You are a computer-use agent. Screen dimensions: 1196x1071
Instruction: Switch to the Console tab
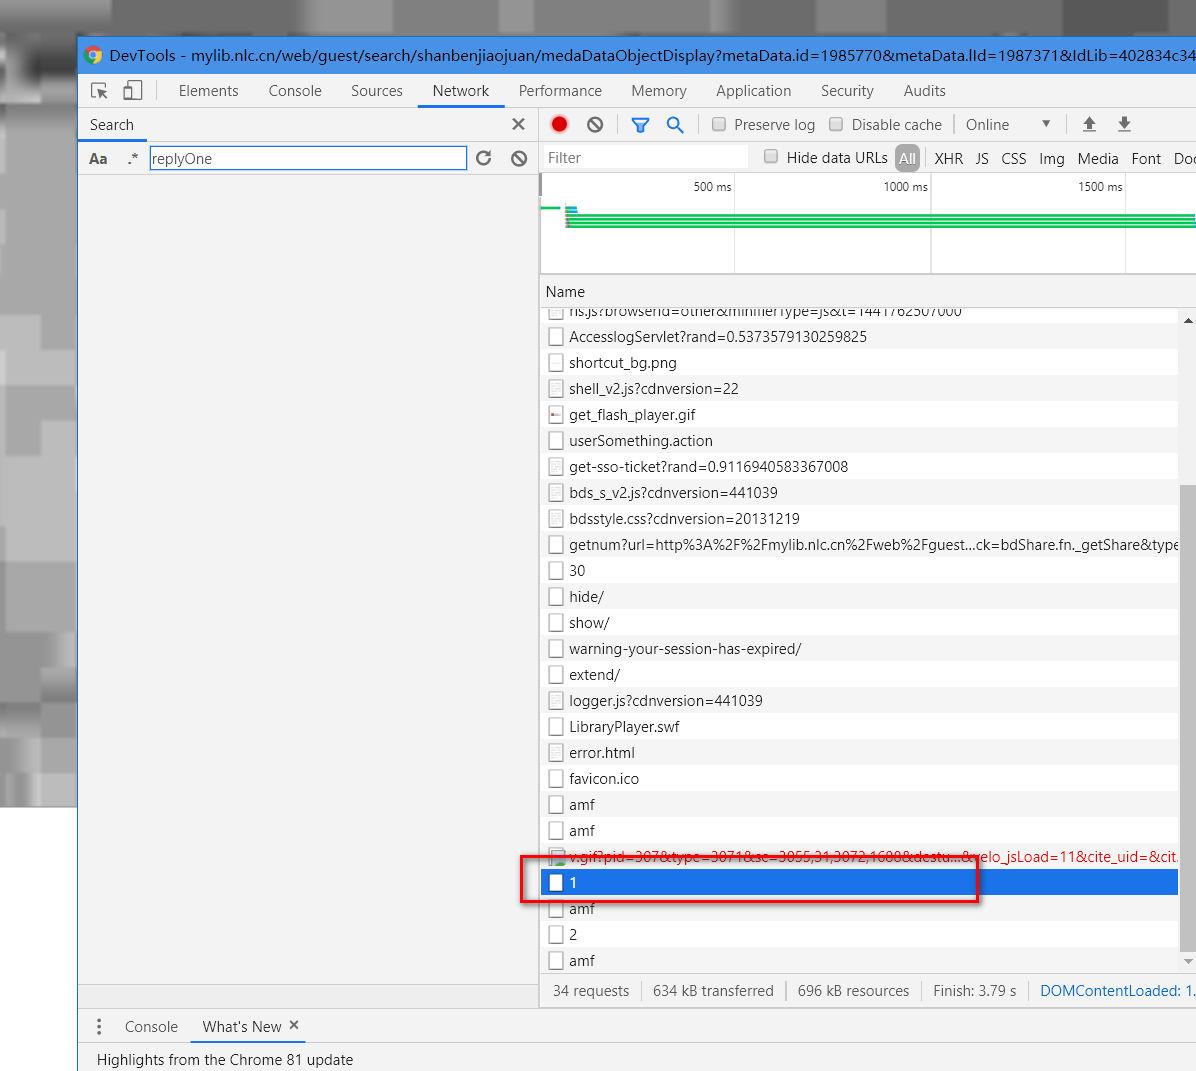click(295, 91)
